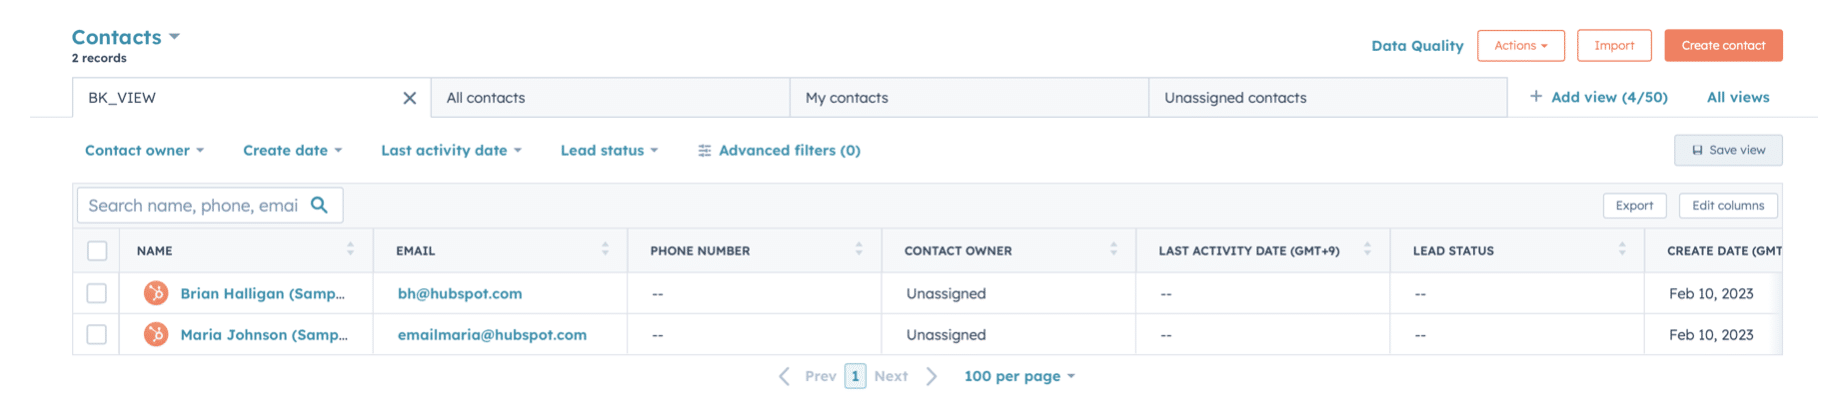Switch to the All contacts tab
The width and height of the screenshot is (1842, 412).
pyautogui.click(x=610, y=98)
